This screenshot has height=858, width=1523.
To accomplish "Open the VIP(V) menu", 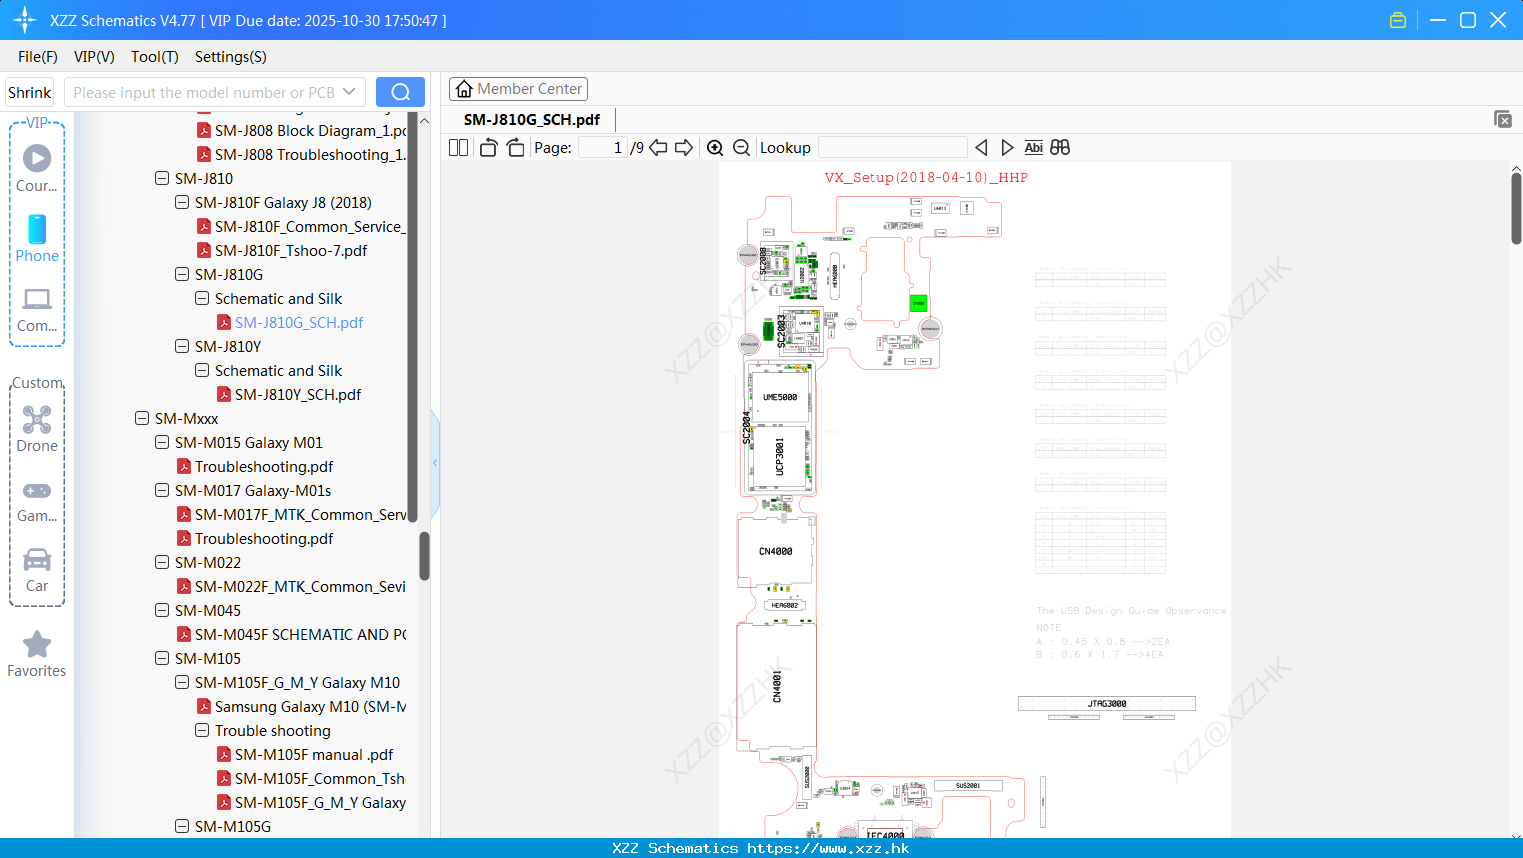I will point(94,57).
